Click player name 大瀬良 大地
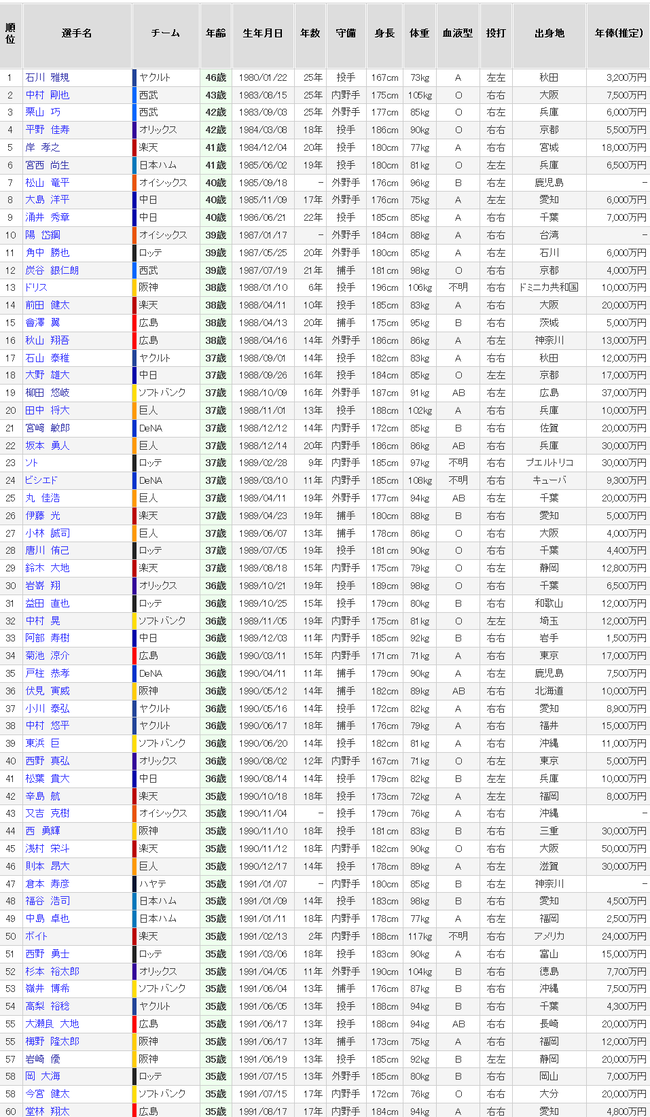Screen dimensions: 650x1117 [51, 1024]
